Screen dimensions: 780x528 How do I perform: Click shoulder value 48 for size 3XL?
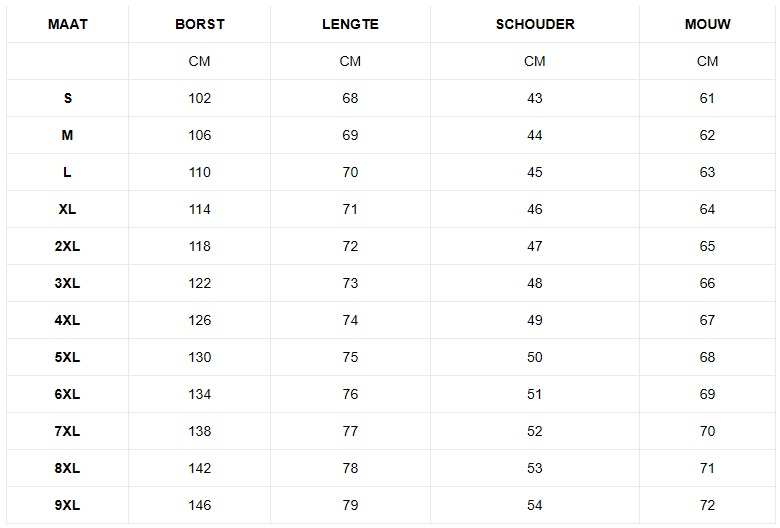coord(535,283)
